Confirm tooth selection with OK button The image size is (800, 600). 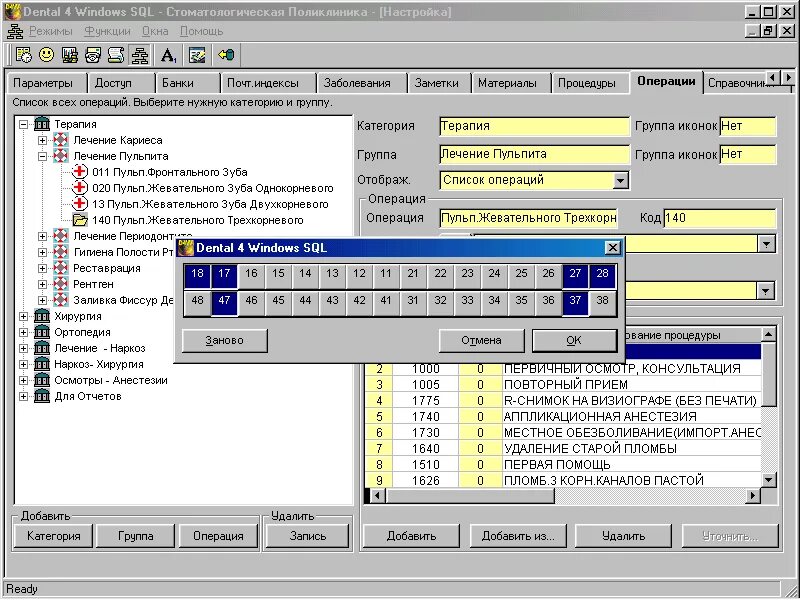[574, 340]
